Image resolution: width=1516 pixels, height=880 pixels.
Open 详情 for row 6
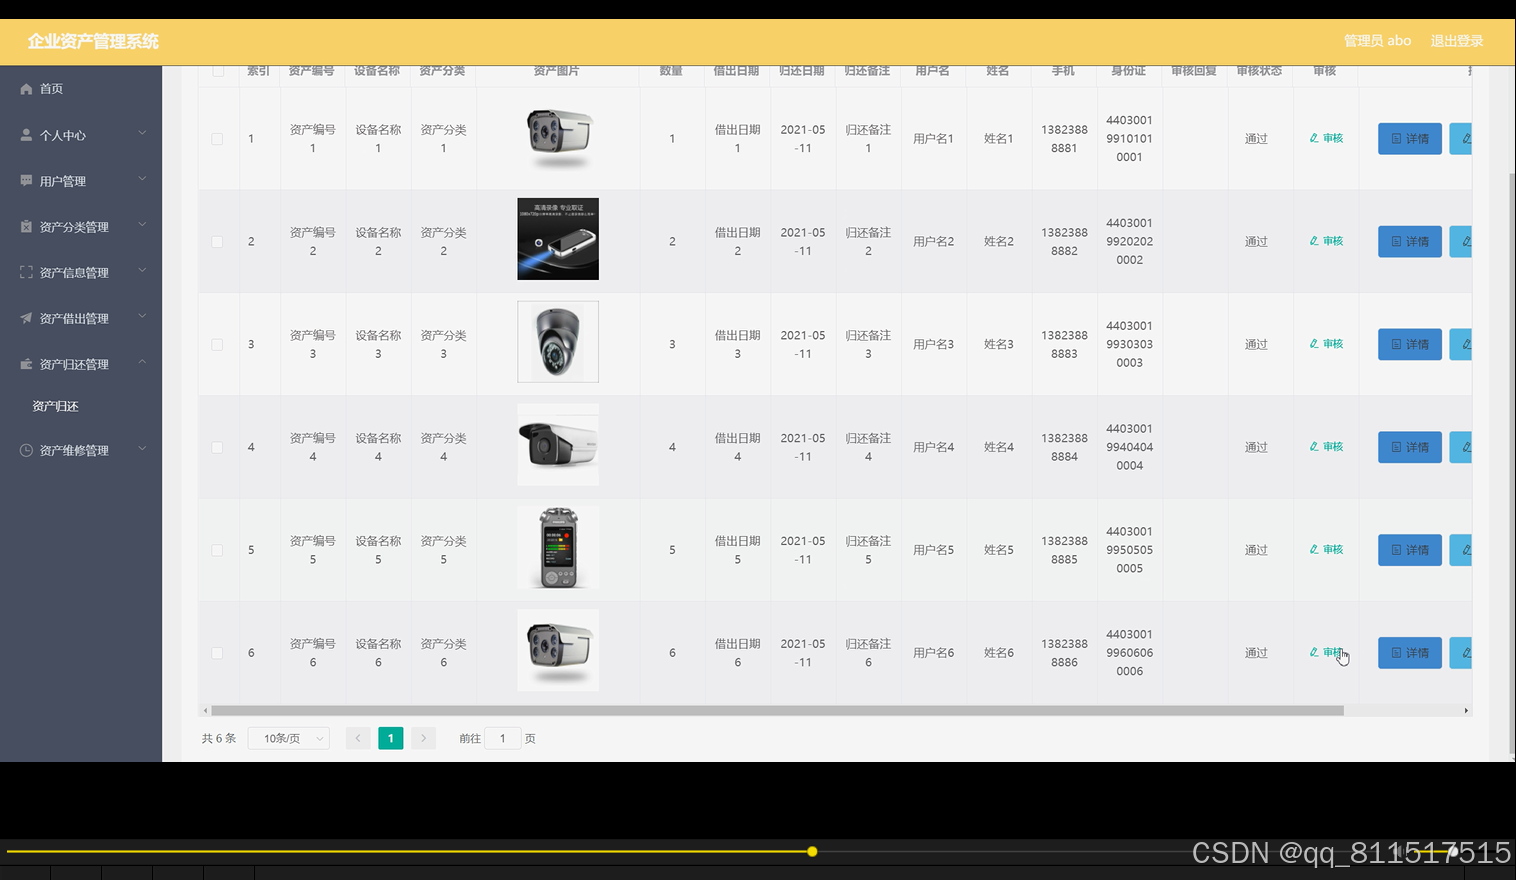(1410, 653)
